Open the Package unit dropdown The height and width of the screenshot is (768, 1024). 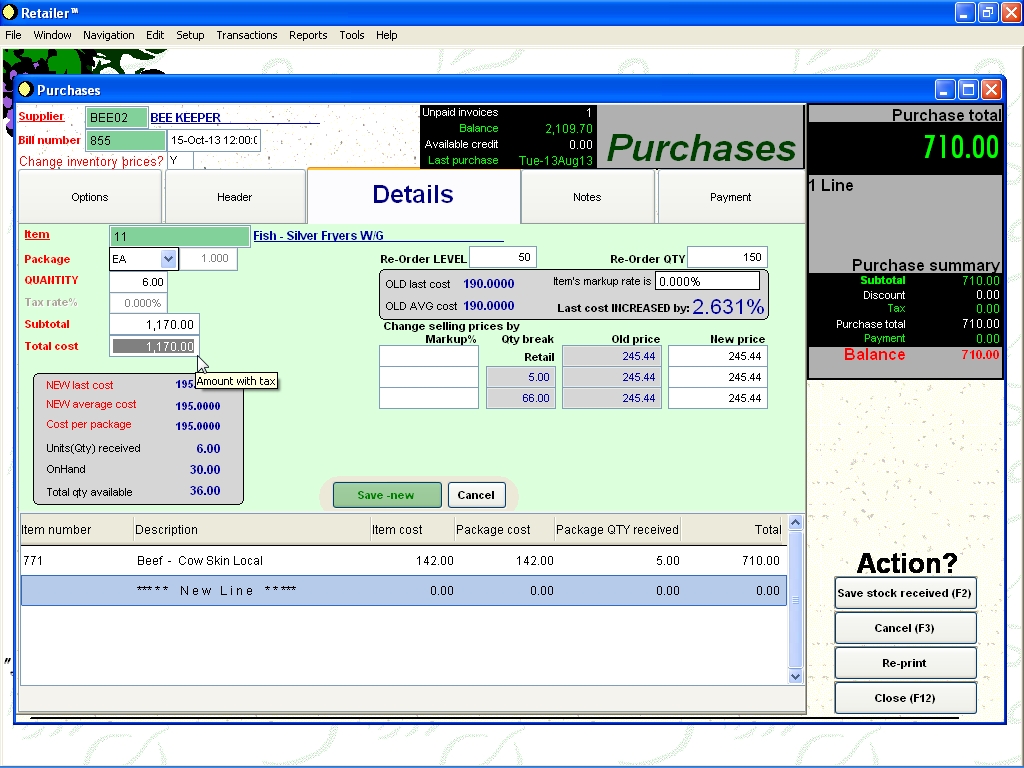(168, 259)
